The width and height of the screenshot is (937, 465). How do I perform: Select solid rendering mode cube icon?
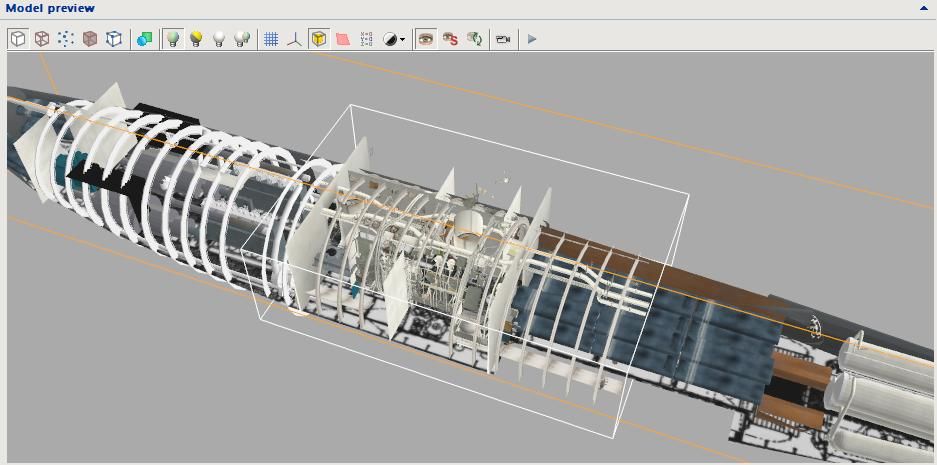point(18,39)
